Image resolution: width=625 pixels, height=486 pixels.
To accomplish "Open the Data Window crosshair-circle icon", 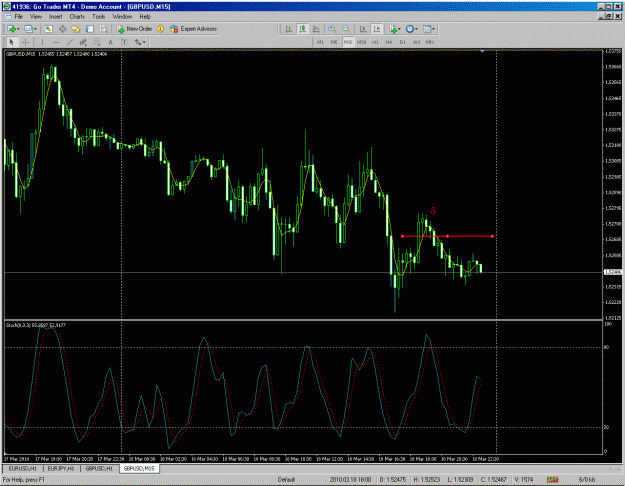I will point(63,29).
